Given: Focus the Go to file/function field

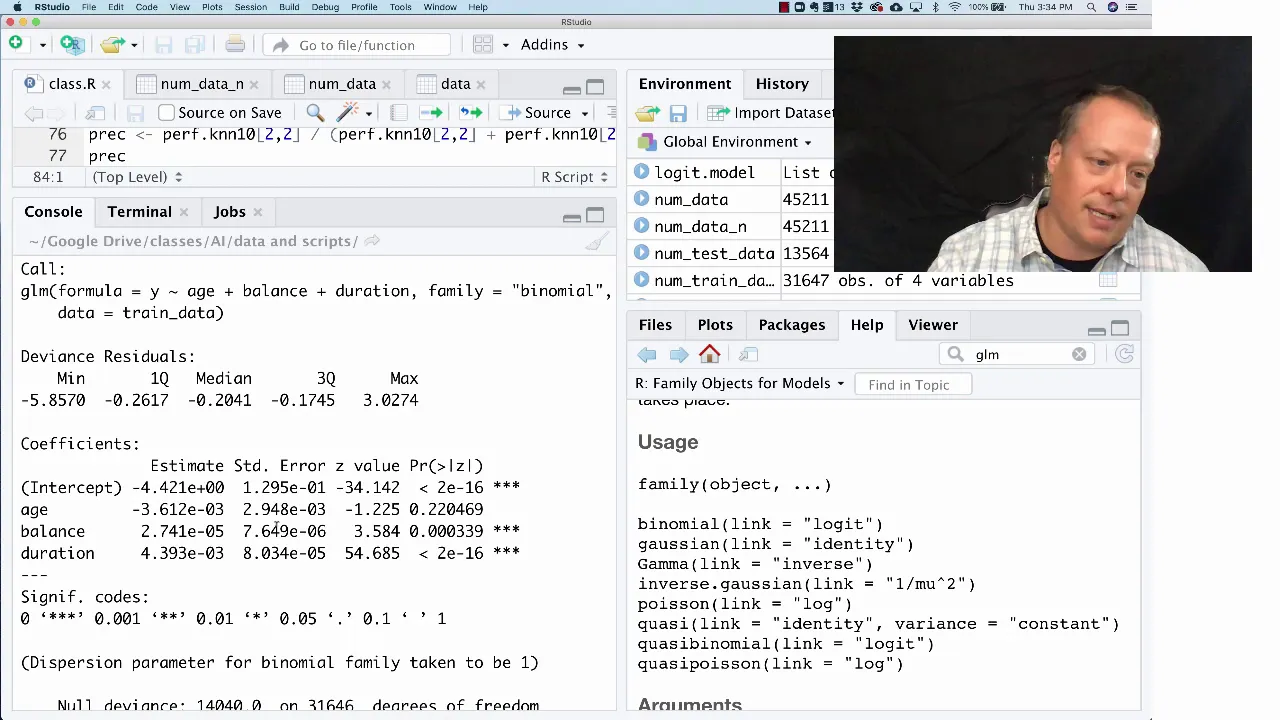Looking at the screenshot, I should (x=356, y=45).
